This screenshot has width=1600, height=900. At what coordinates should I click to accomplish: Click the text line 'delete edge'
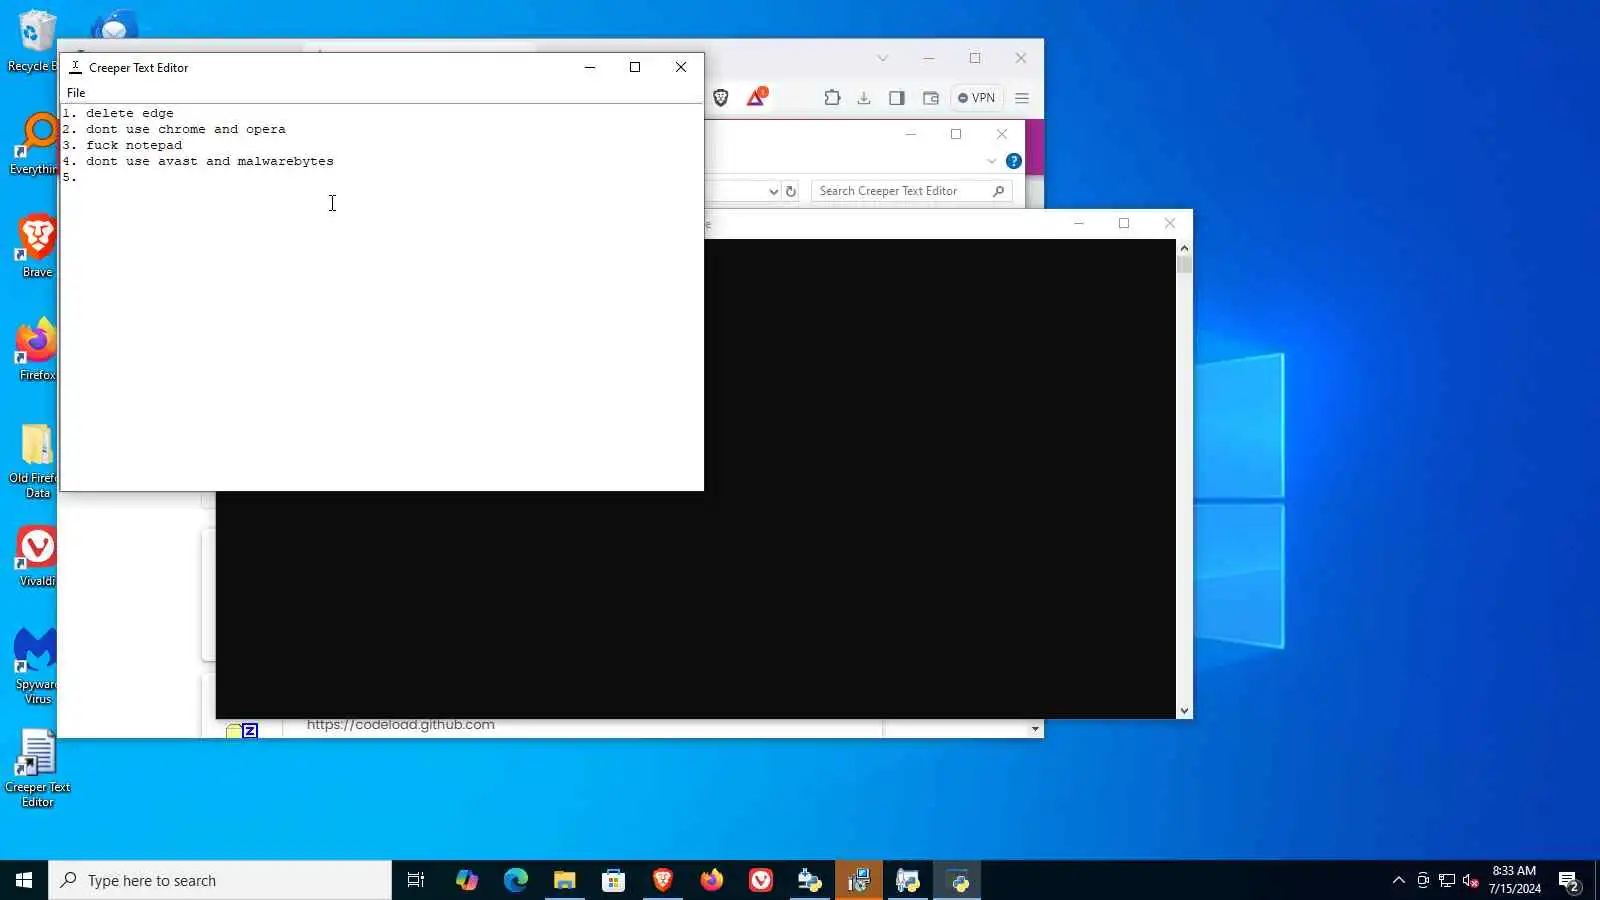pos(129,113)
